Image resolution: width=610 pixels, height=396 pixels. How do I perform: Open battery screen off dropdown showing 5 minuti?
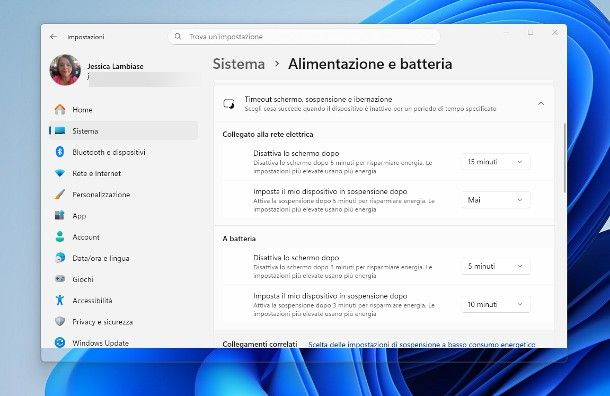click(496, 266)
